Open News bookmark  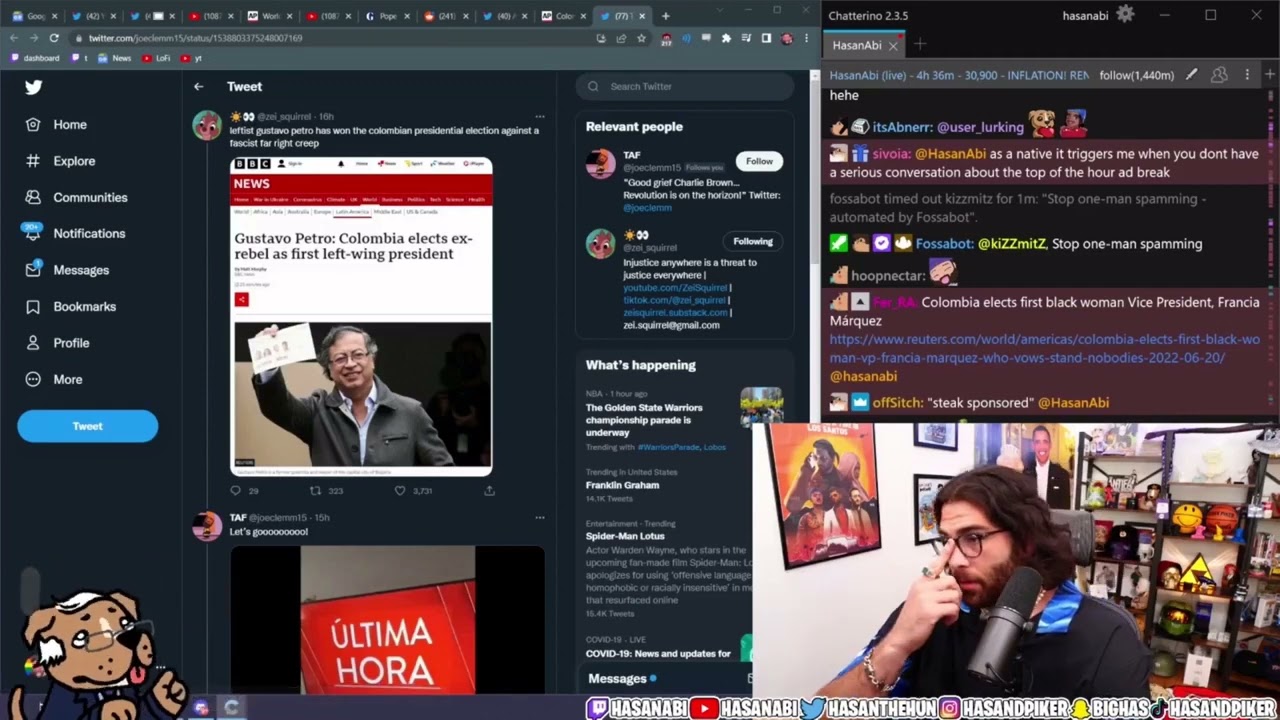[x=115, y=58]
